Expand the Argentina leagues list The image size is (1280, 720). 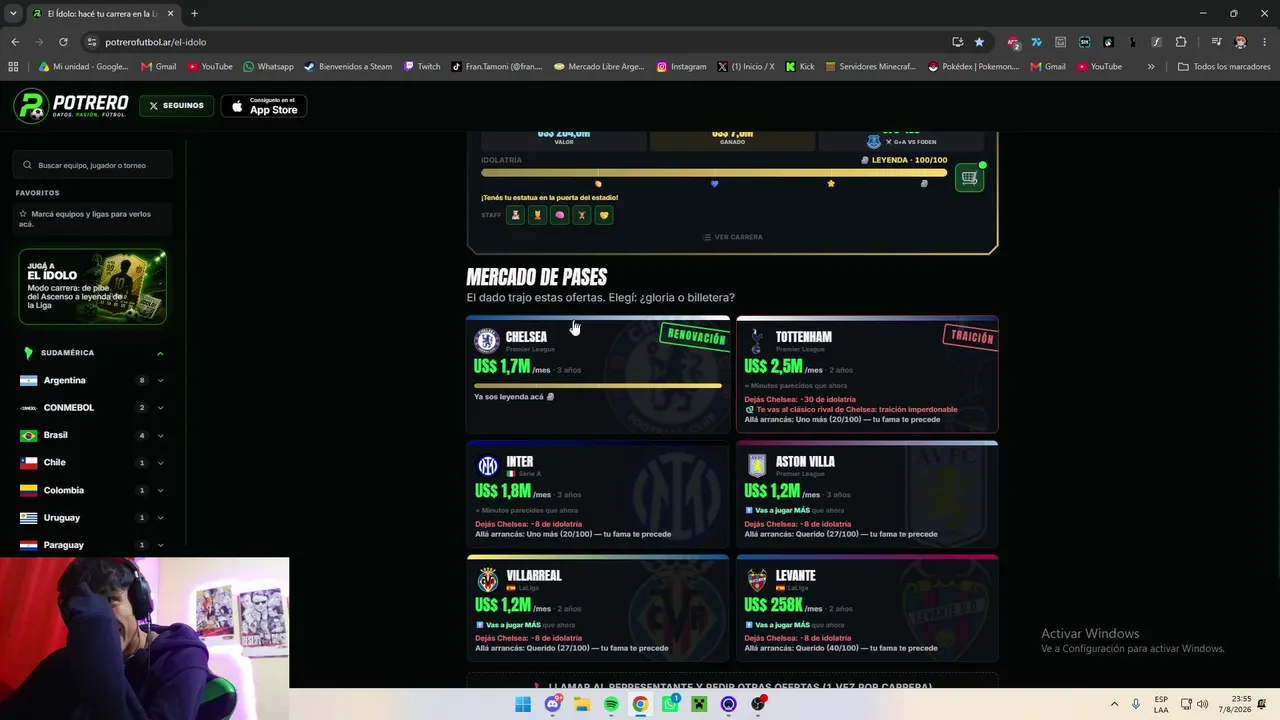click(160, 380)
